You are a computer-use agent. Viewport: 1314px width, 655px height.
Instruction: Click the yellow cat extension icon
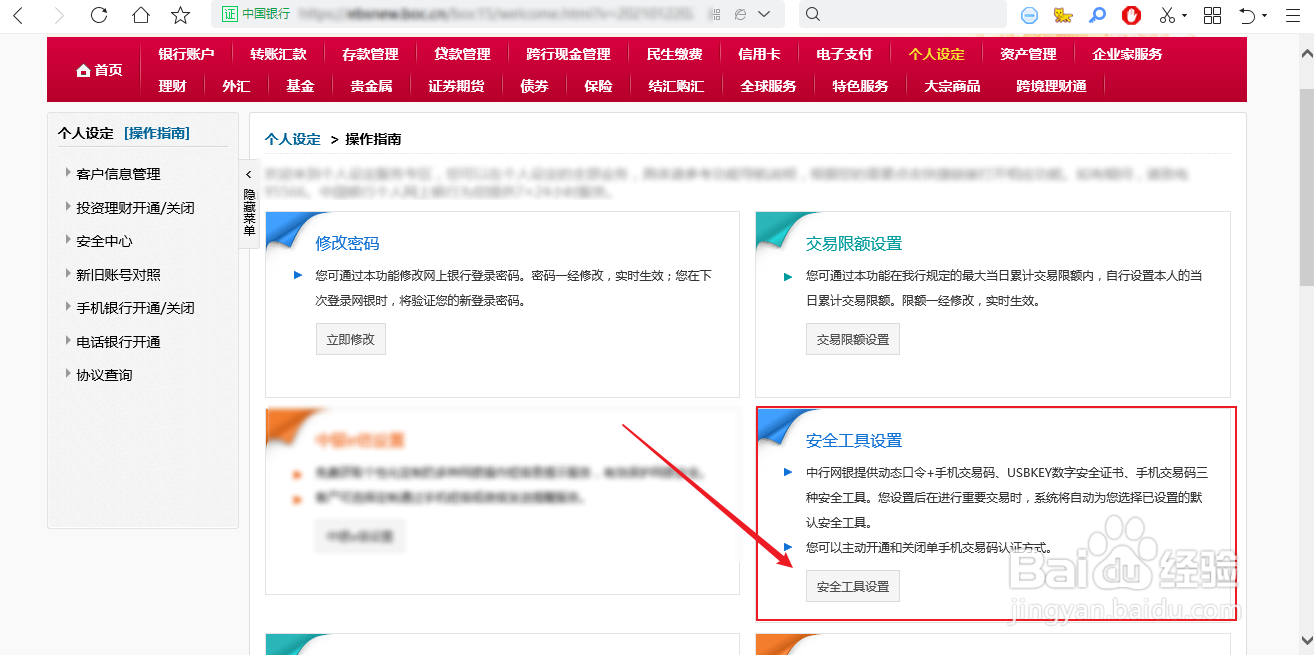pos(1063,15)
